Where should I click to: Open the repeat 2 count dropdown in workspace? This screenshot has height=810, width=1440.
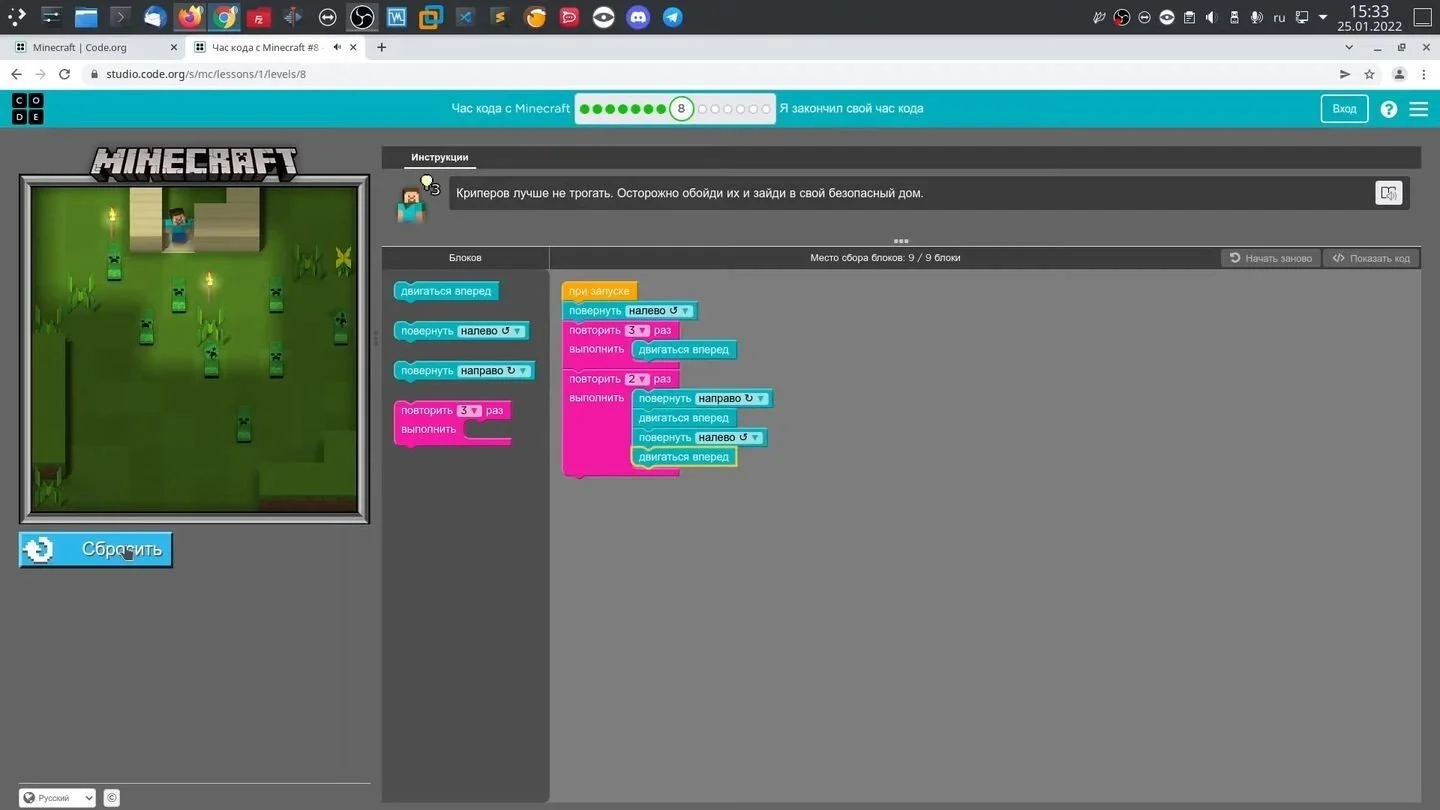pyautogui.click(x=637, y=379)
